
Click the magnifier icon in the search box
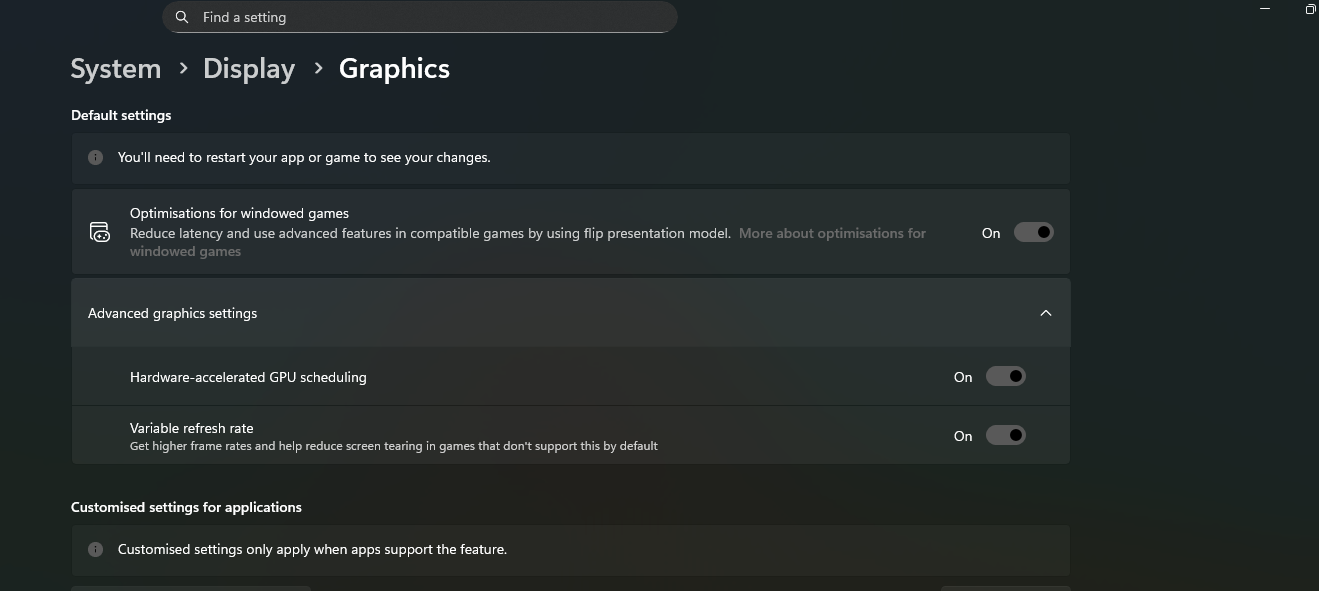(182, 17)
